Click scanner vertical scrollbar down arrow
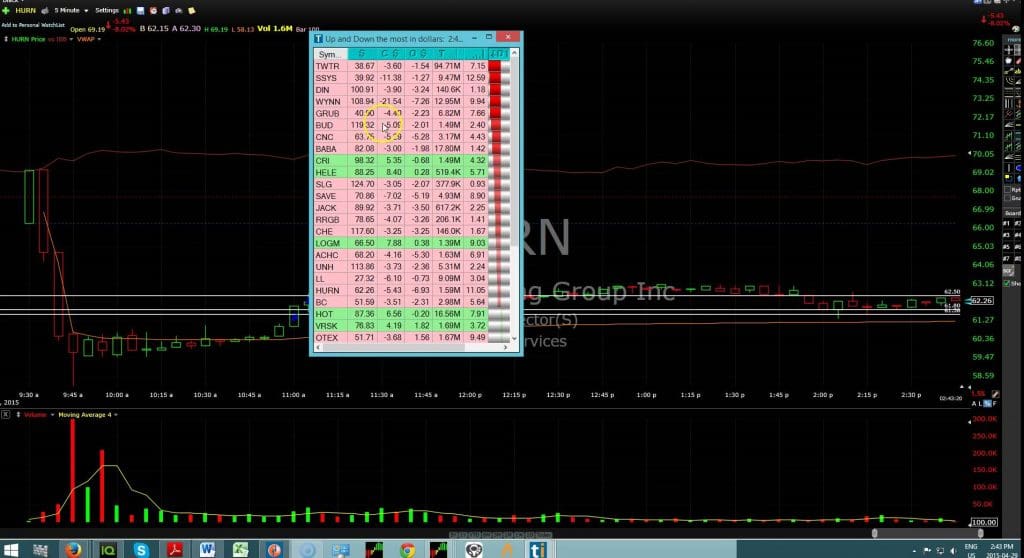Screen dimensions: 1024x558 (x=515, y=338)
